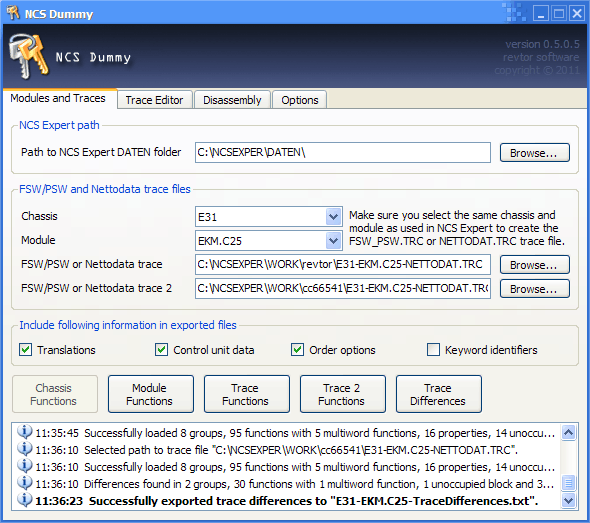Export with the Trace Differences button

pos(438,394)
